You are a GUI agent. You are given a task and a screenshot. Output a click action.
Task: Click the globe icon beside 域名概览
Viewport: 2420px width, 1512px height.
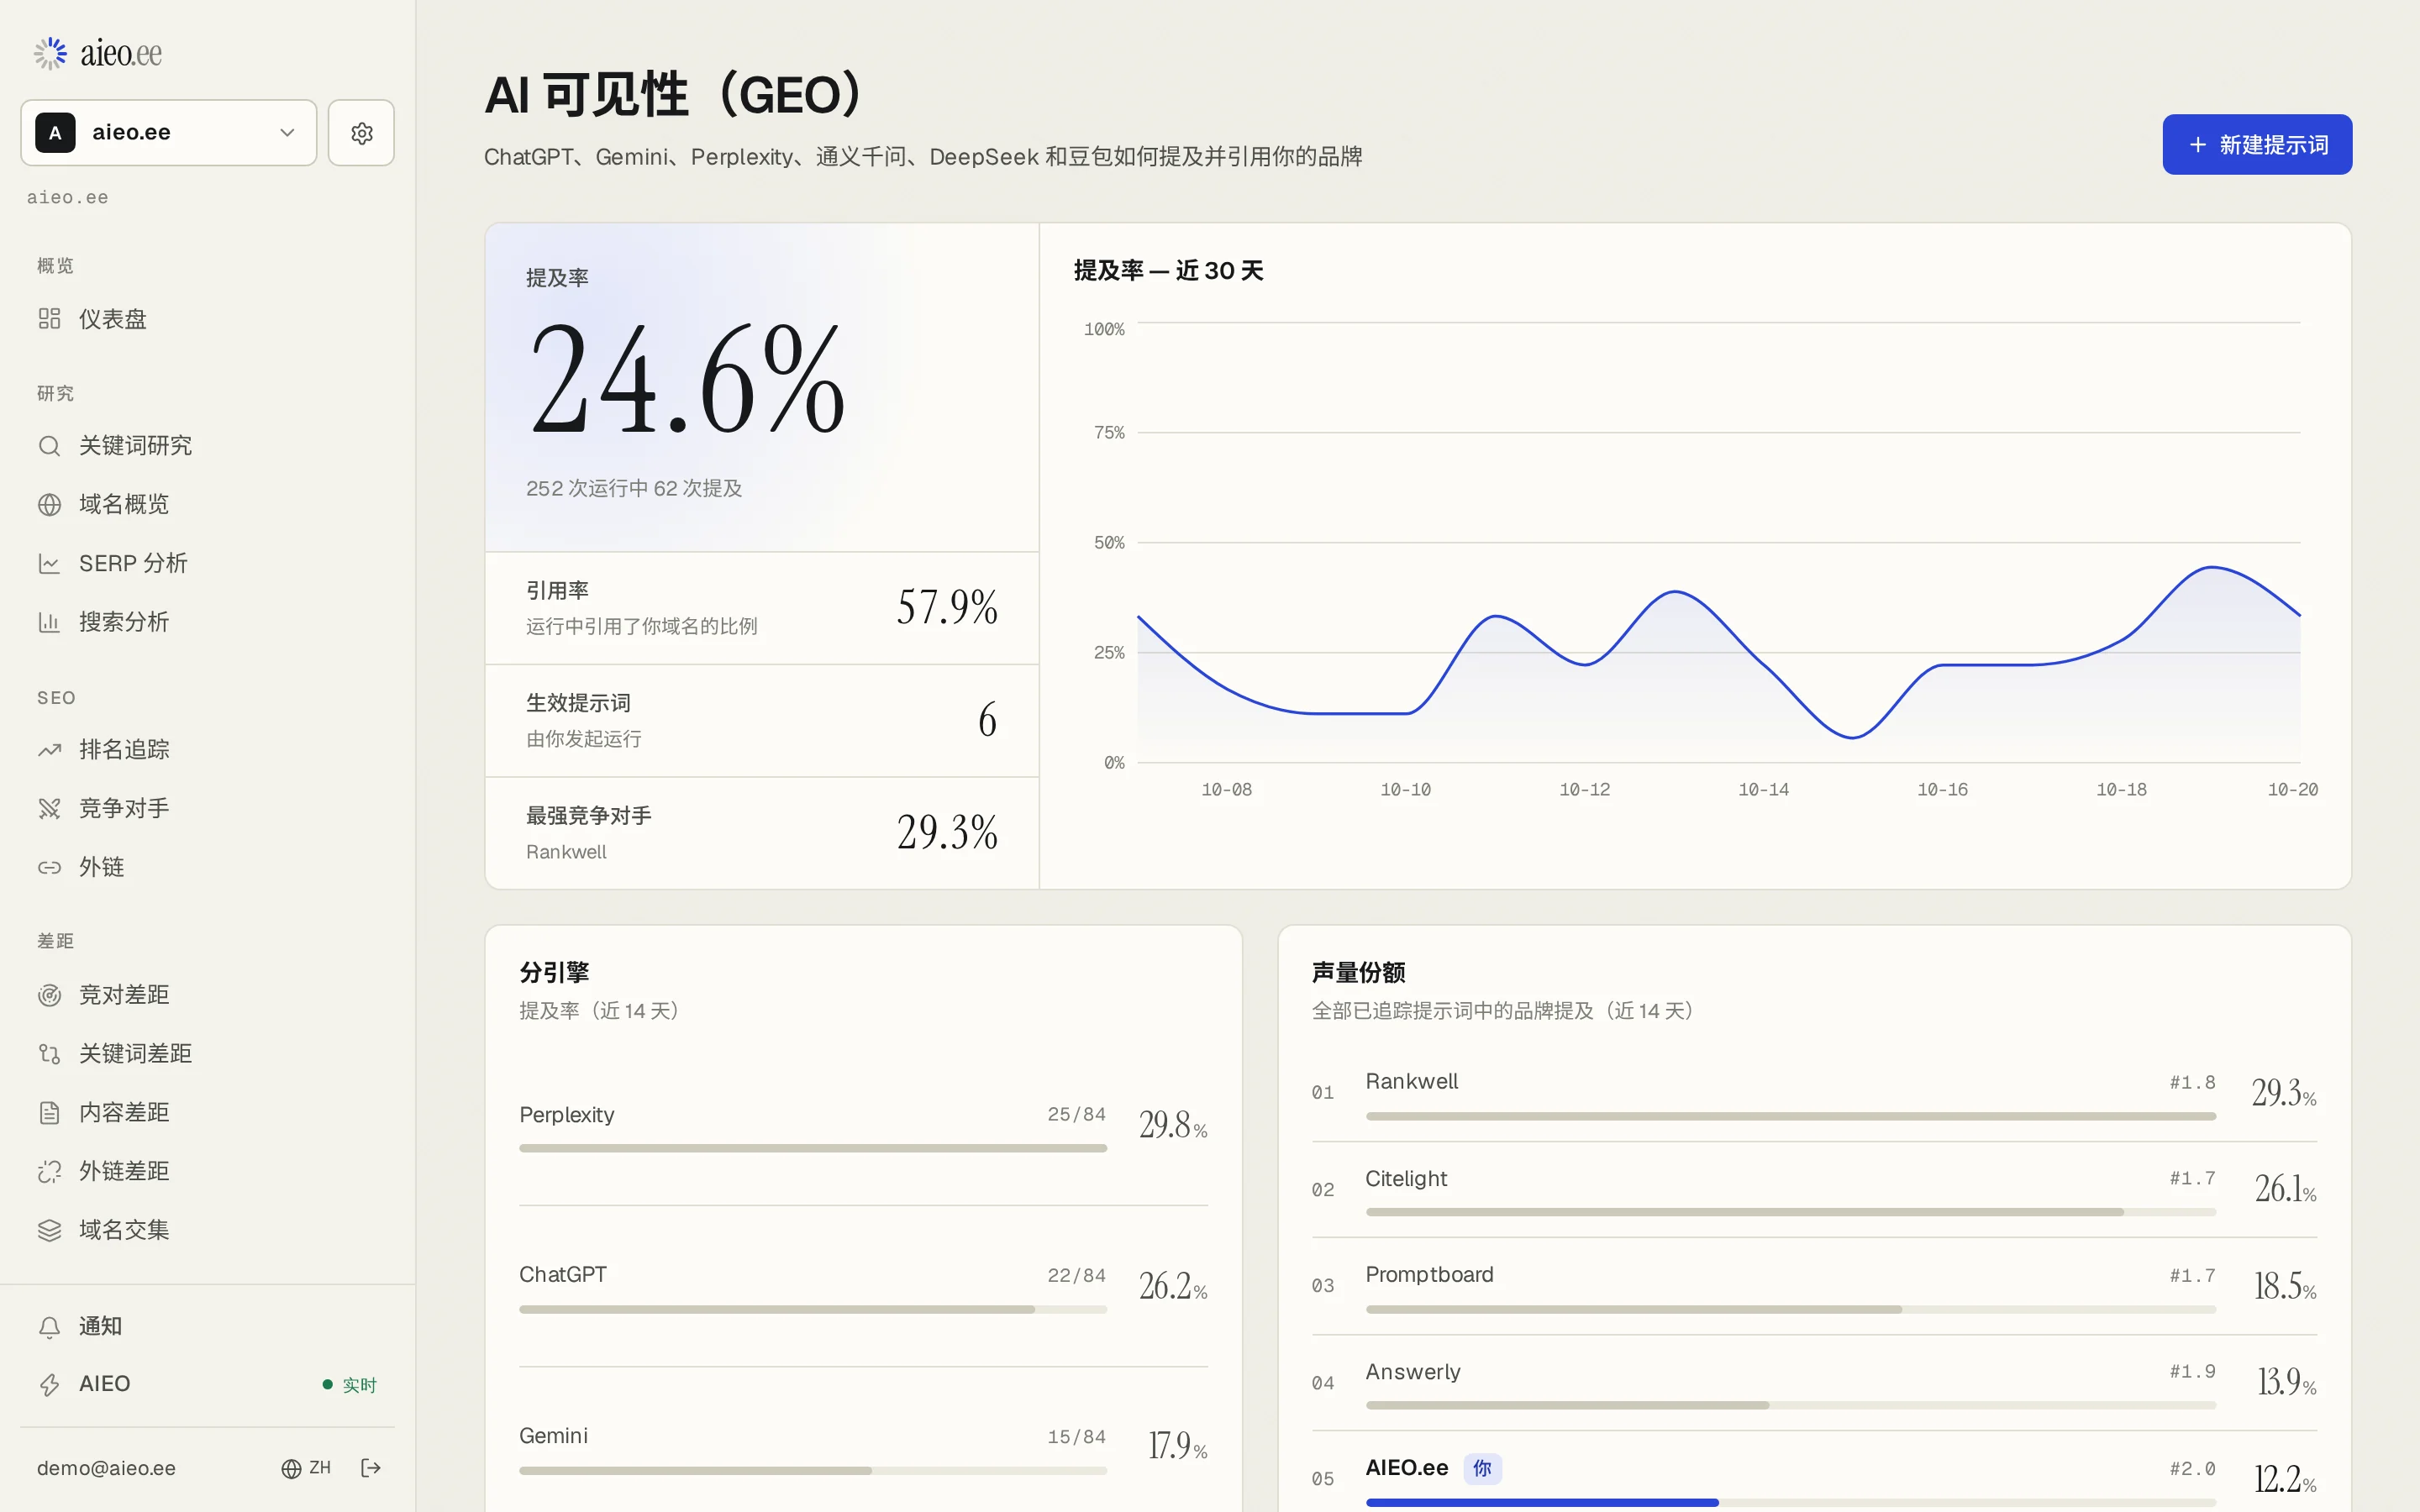pos(49,504)
